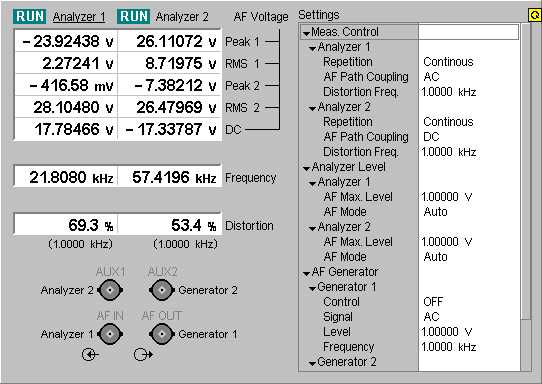Collapse the Generator 1 node
This screenshot has width=542, height=384.
(x=312, y=289)
